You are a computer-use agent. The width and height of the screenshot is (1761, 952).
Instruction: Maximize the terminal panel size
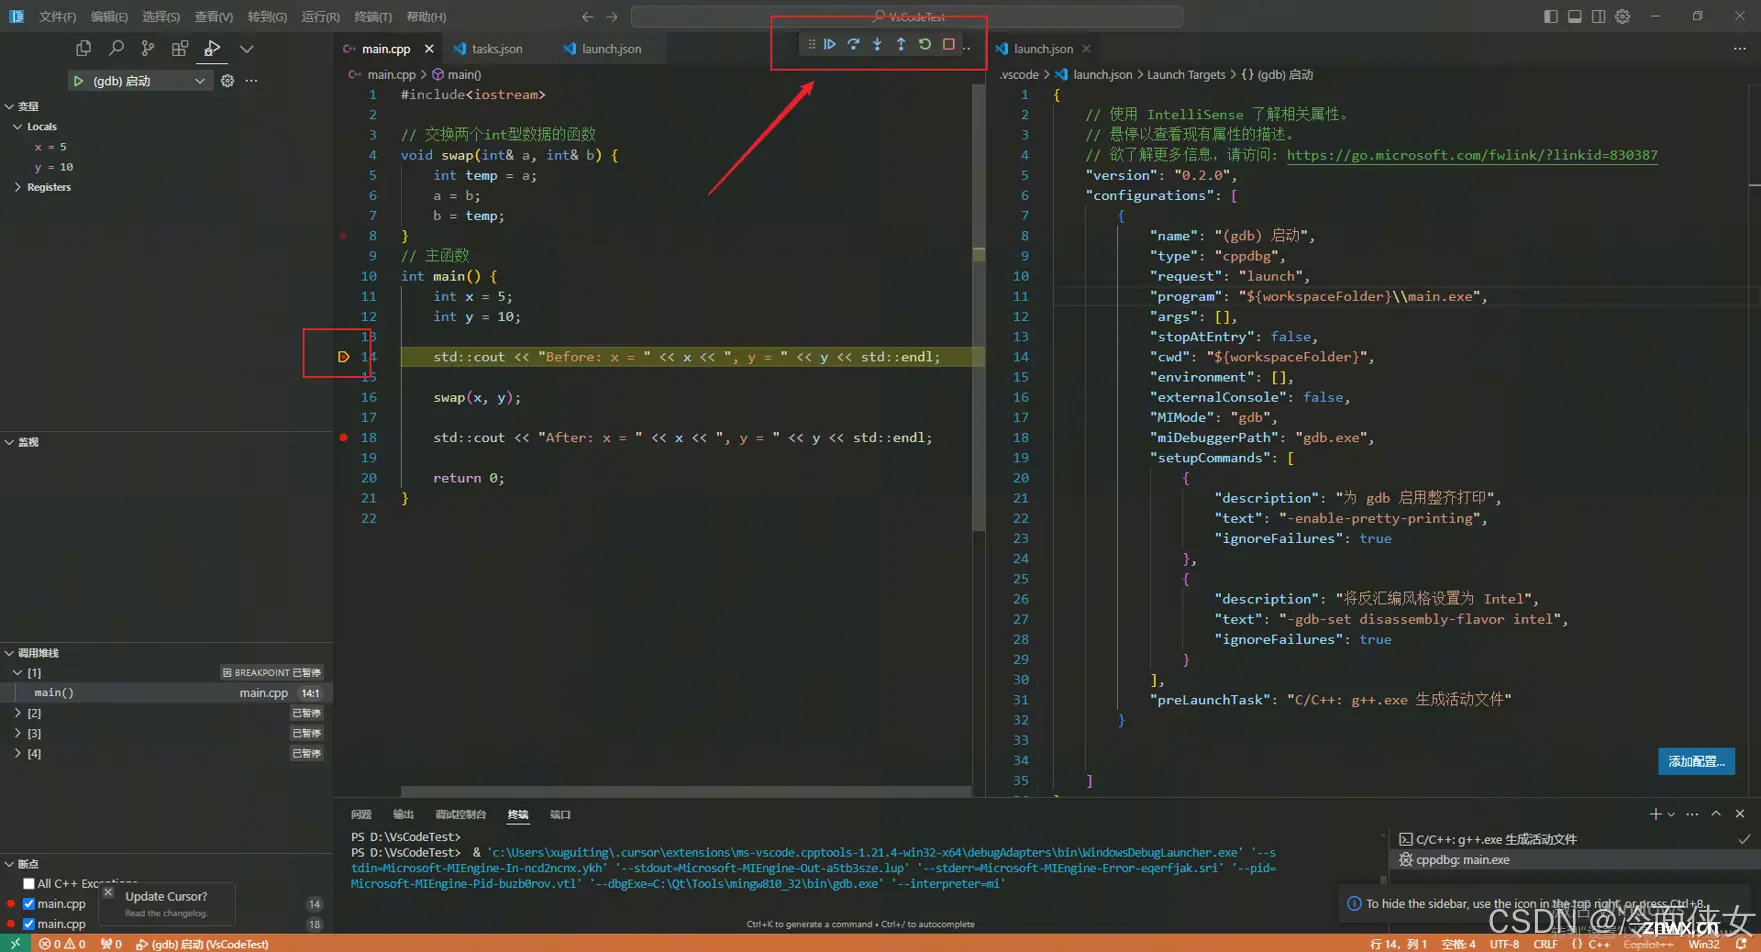[1716, 814]
